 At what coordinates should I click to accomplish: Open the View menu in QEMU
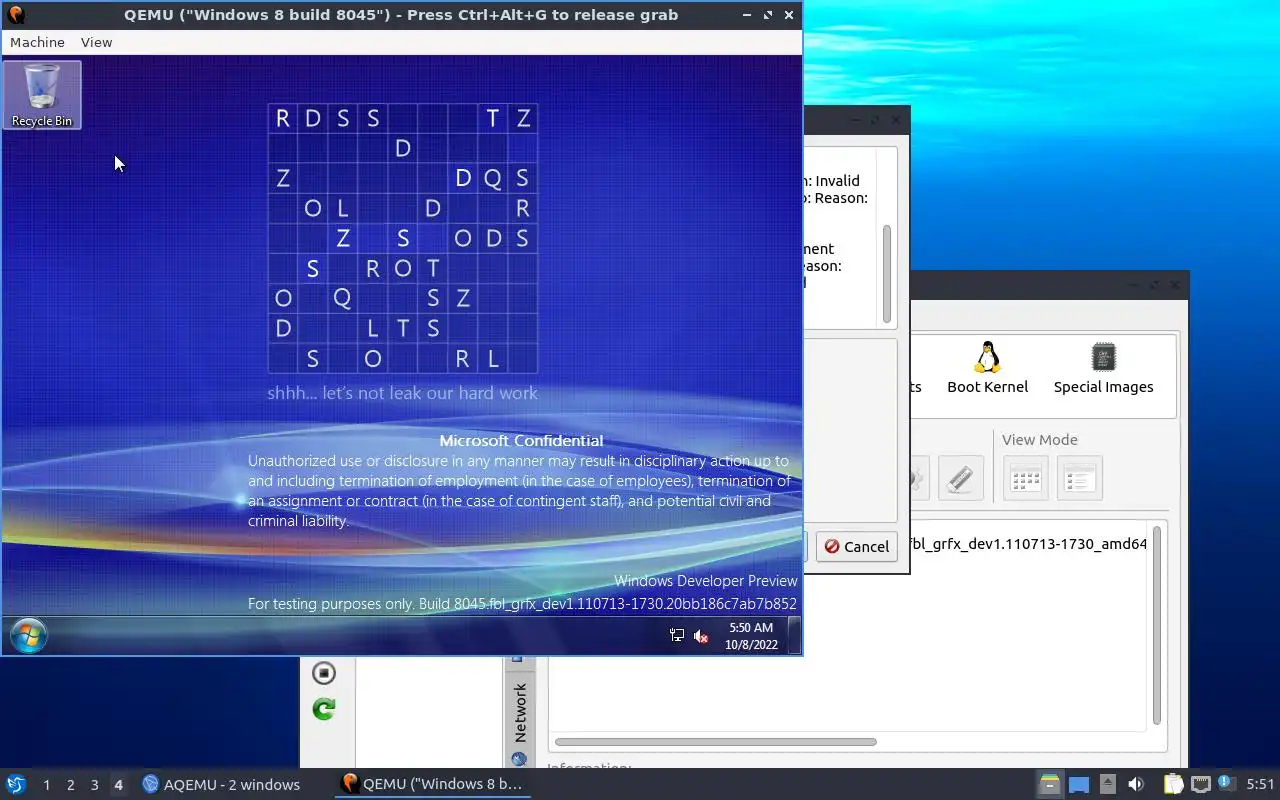[96, 42]
